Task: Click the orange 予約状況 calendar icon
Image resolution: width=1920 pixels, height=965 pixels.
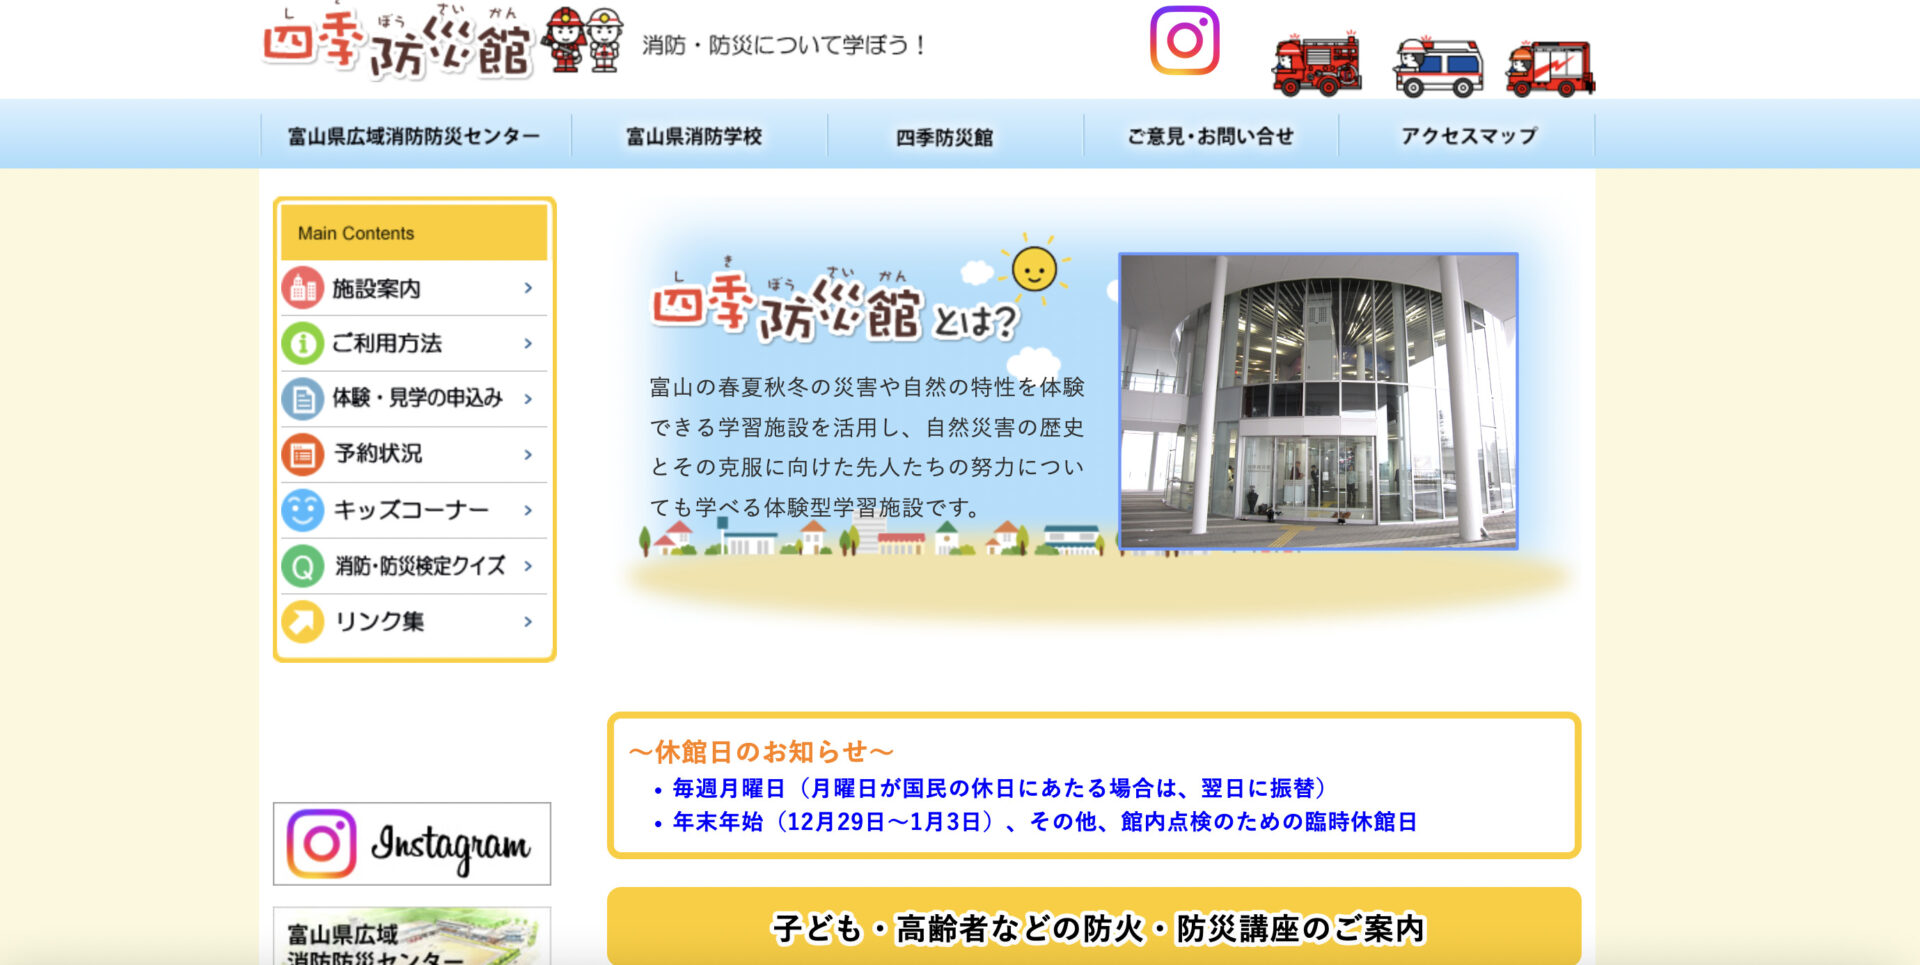Action: point(302,454)
